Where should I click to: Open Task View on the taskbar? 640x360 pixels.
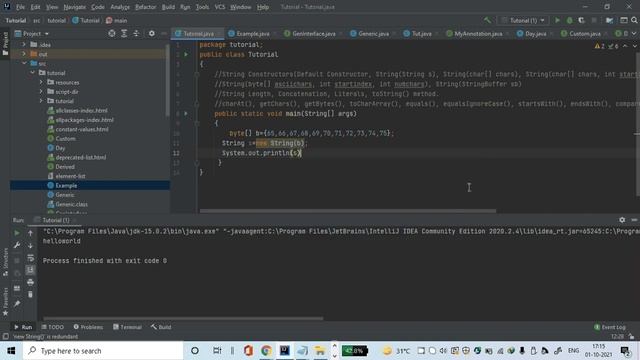tap(217, 351)
